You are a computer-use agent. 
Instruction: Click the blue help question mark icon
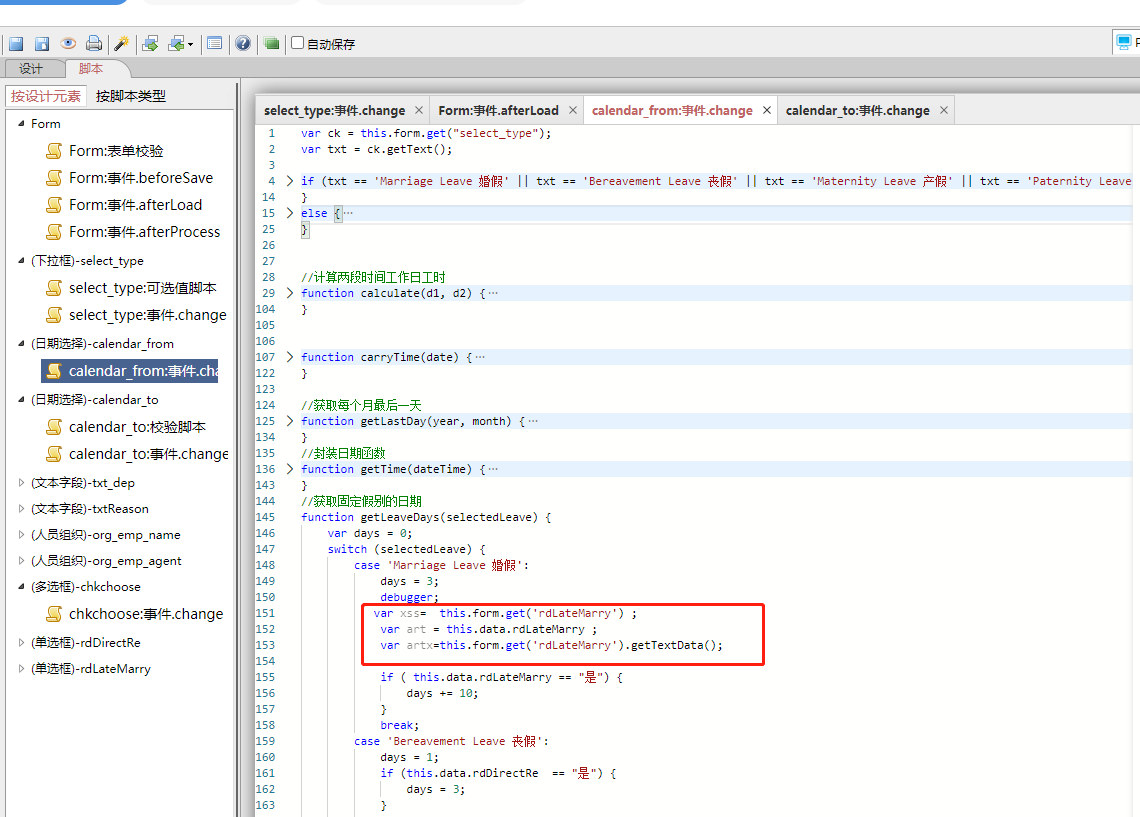[243, 44]
